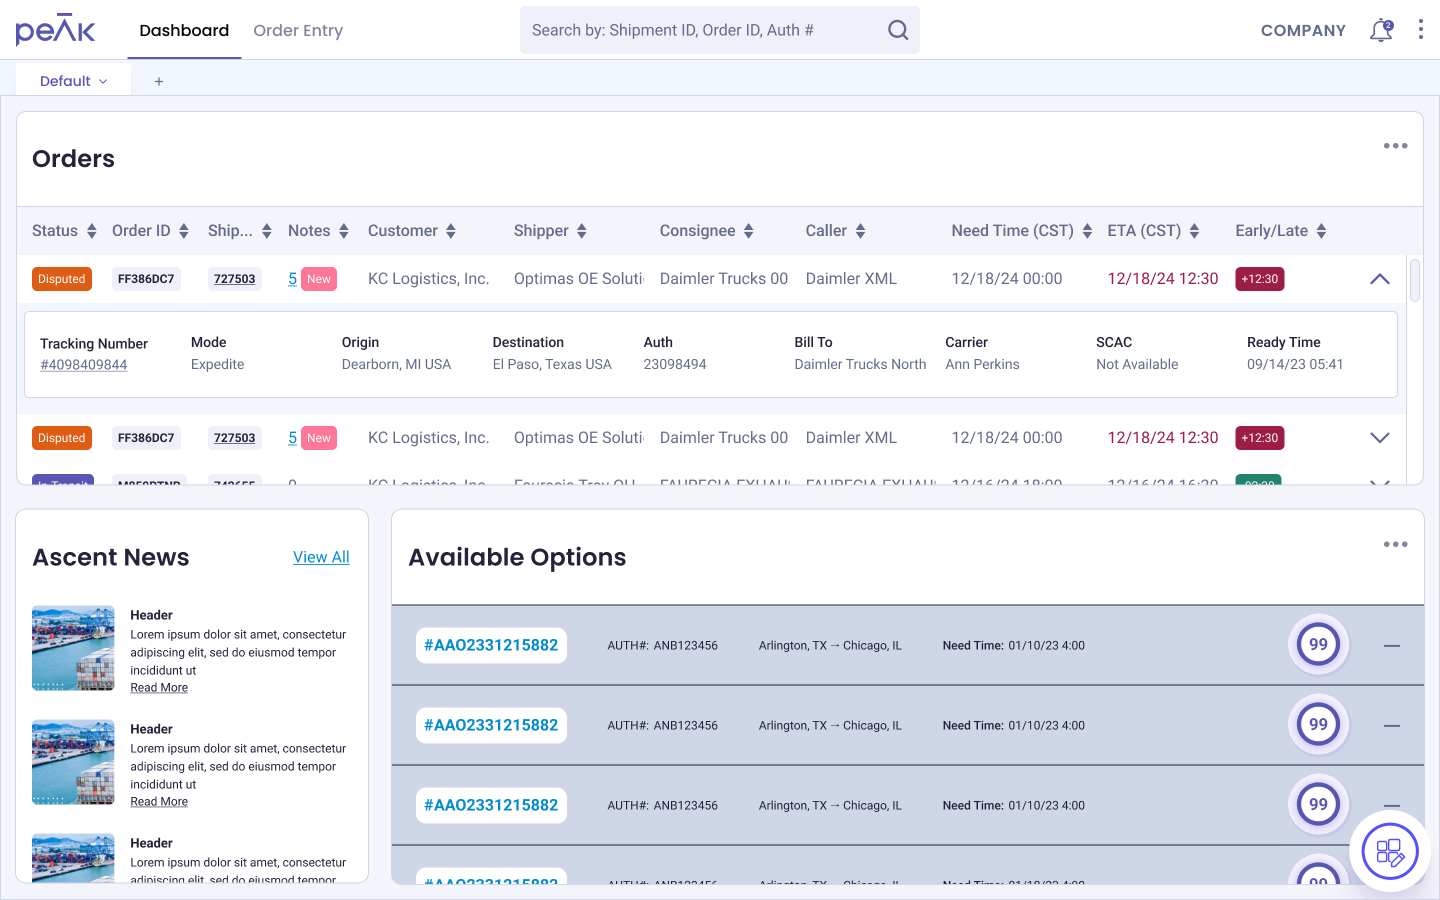
Task: Open Available Options three-dot menu
Action: [x=1395, y=545]
